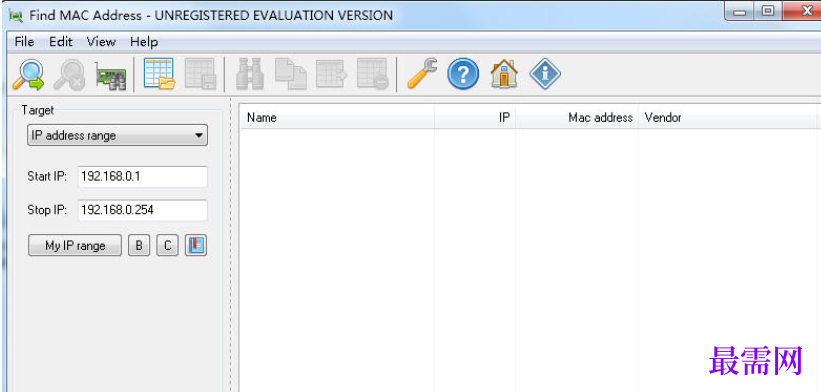Viewport: 821px width, 392px height.
Task: Open the Edit menu
Action: 61,42
